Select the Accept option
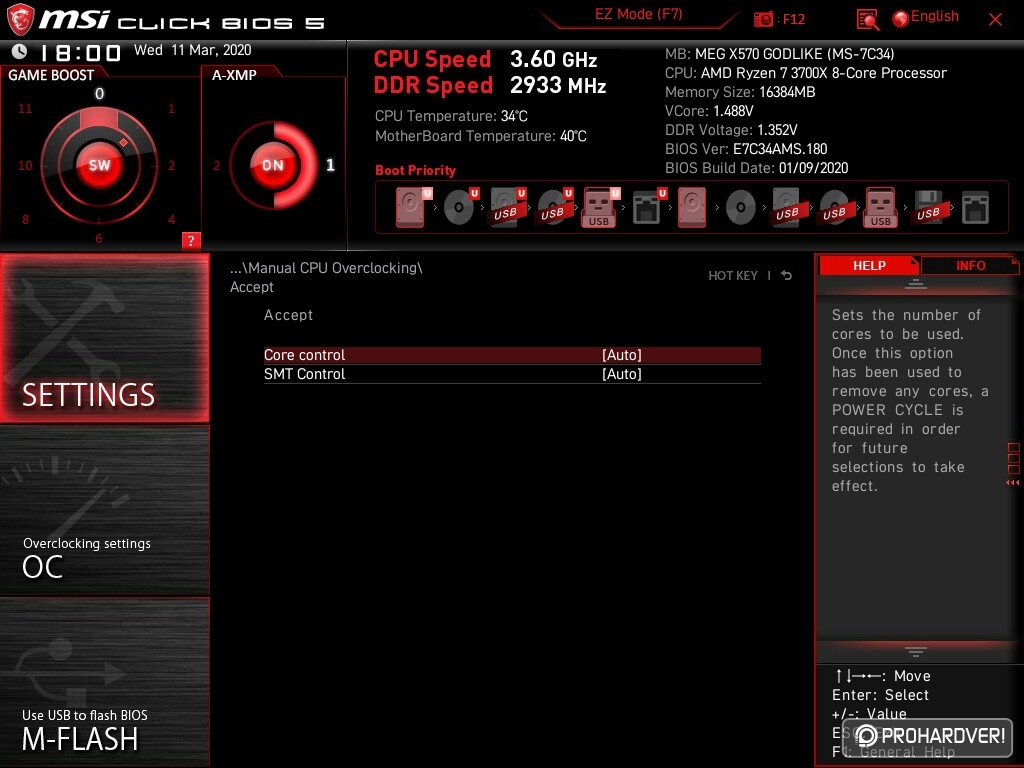This screenshot has height=768, width=1024. tap(288, 315)
